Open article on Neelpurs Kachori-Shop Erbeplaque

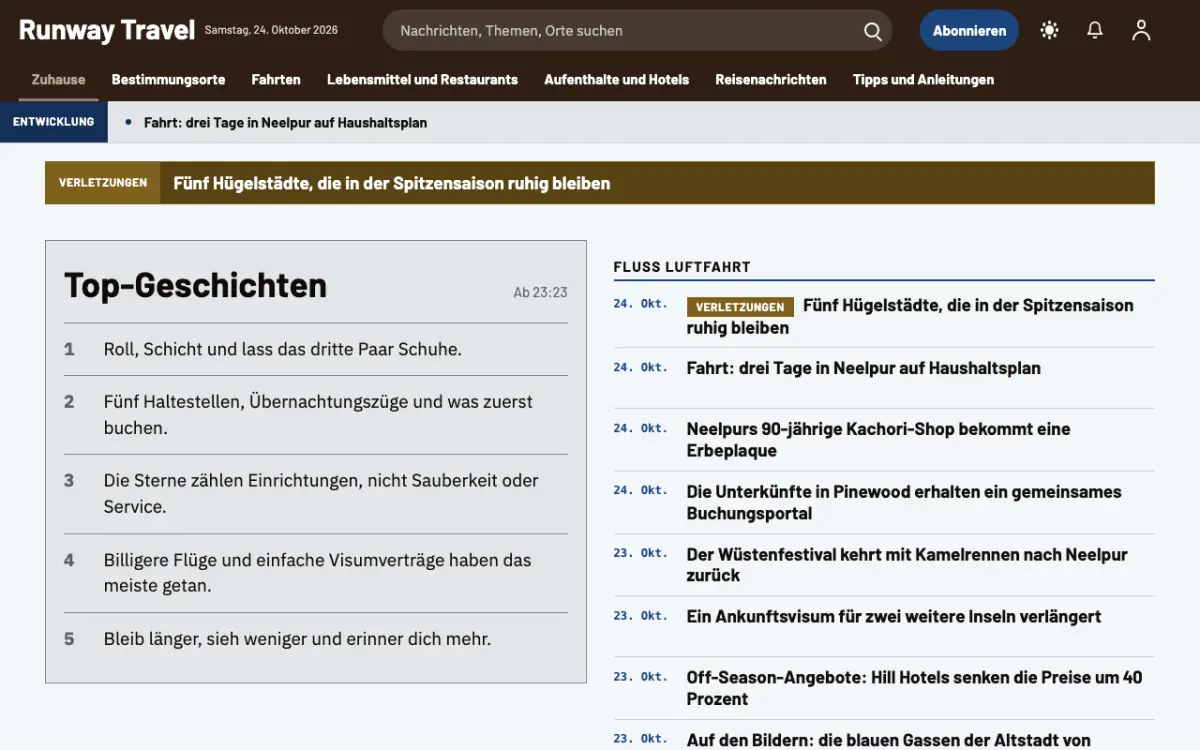click(x=879, y=440)
